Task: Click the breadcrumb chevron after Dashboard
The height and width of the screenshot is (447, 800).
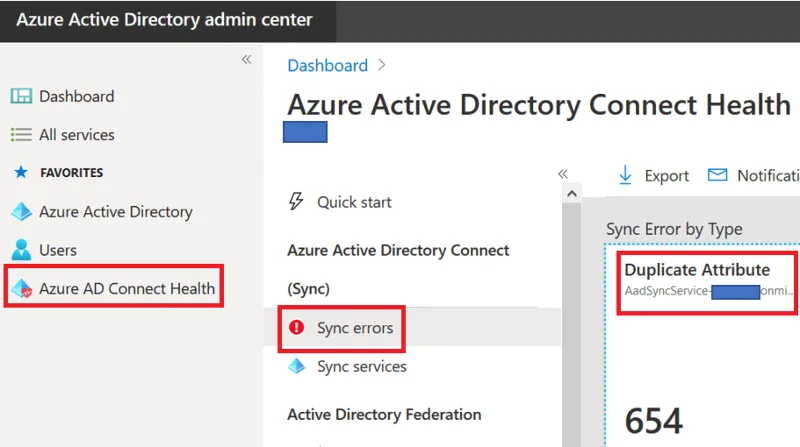Action: tap(382, 65)
